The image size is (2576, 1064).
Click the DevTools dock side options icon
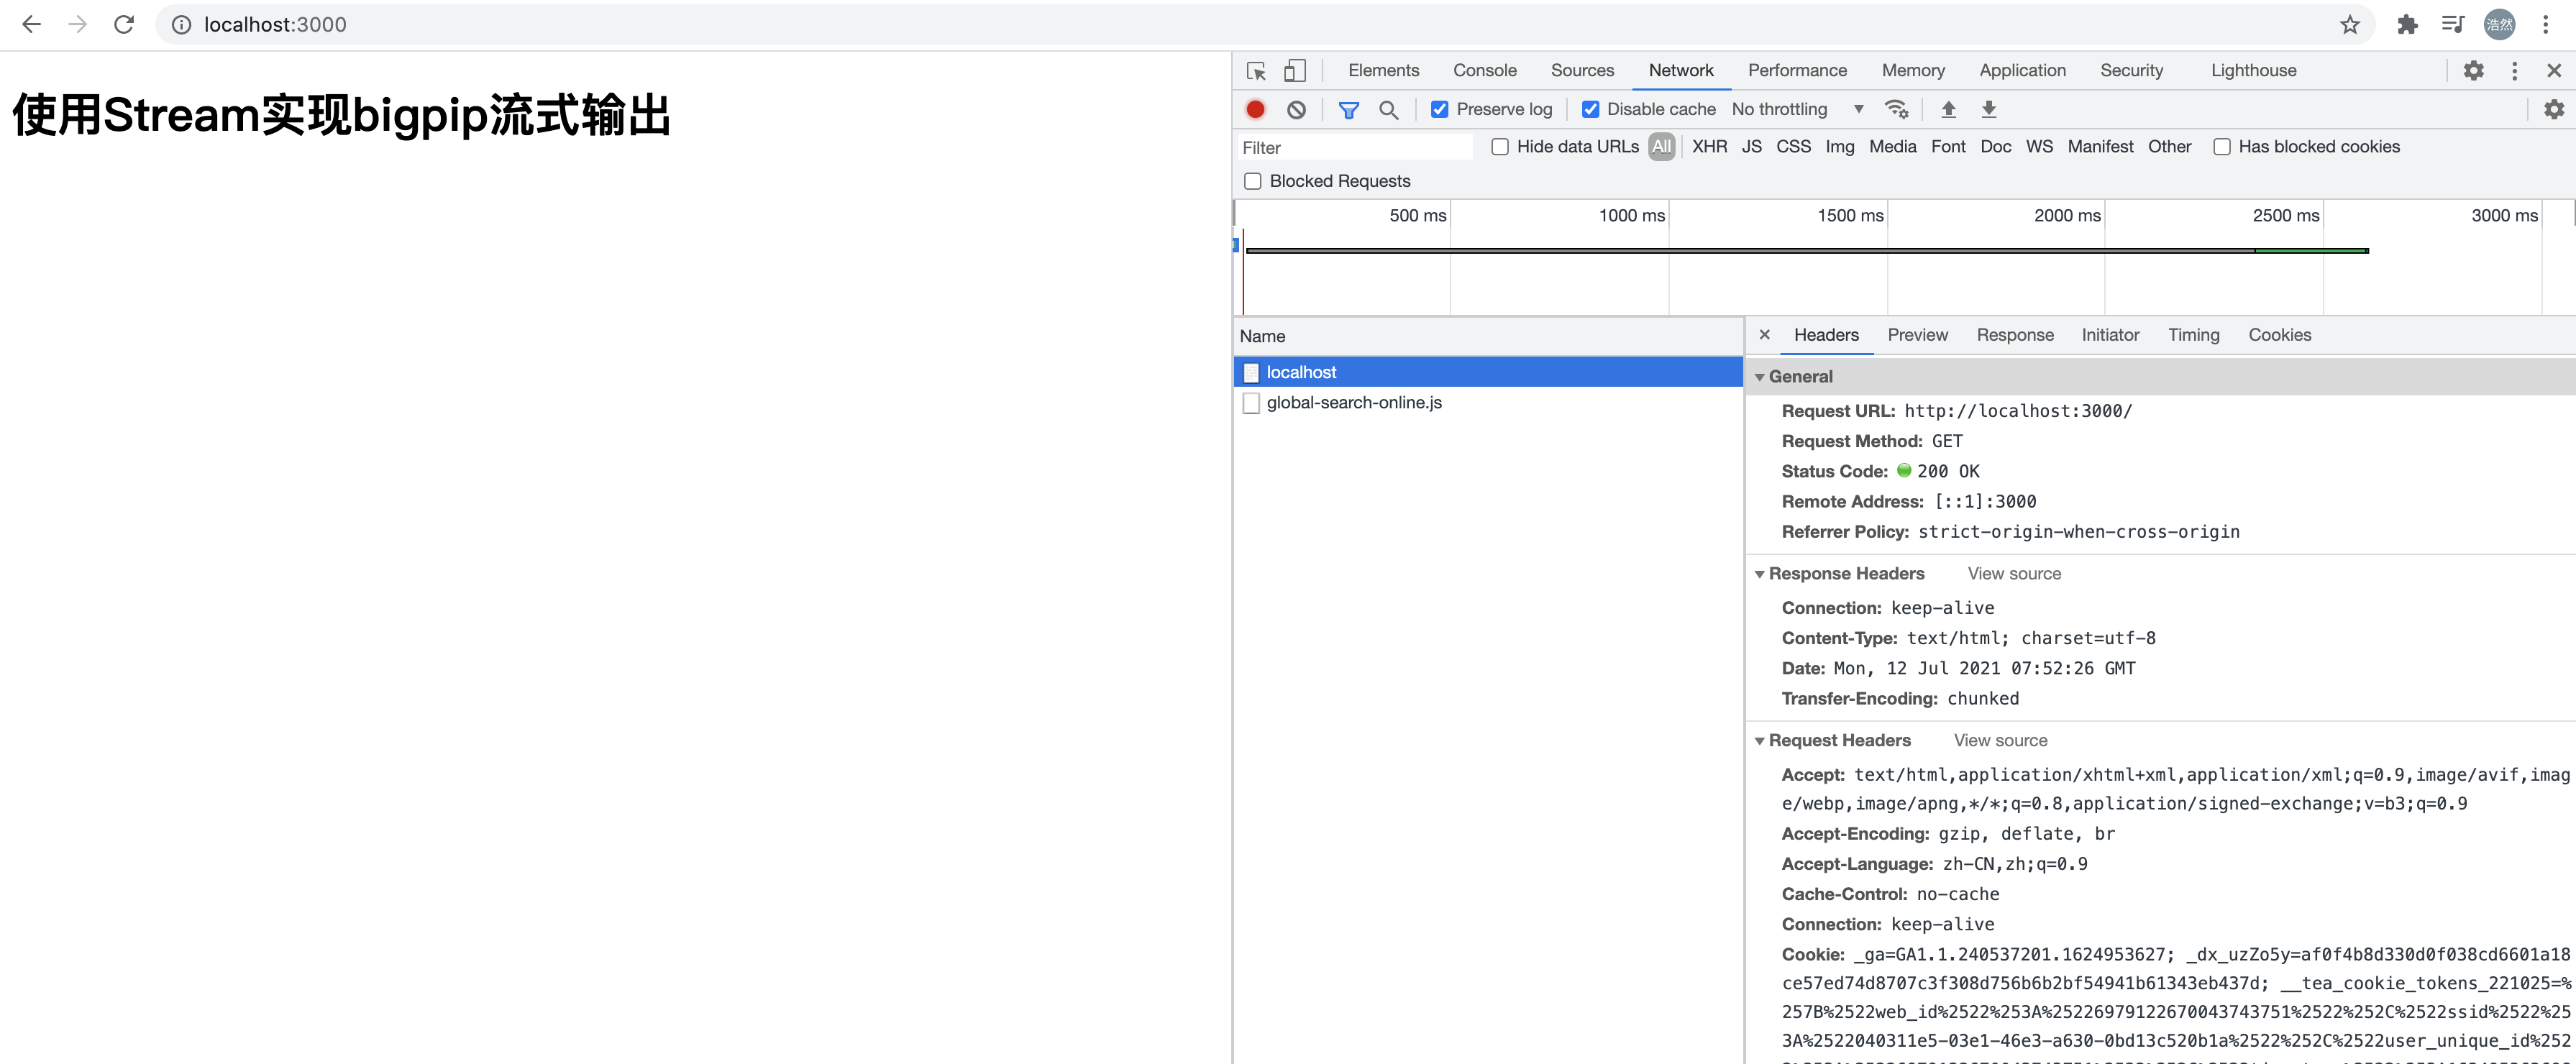2513,69
